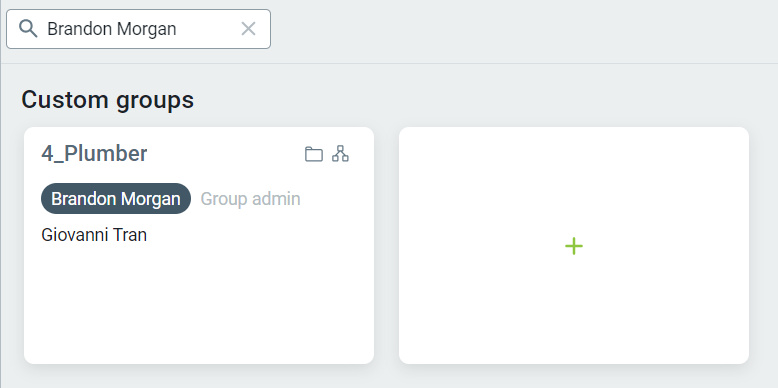Click blank space inside the search box
The height and width of the screenshot is (388, 778).
coord(208,29)
